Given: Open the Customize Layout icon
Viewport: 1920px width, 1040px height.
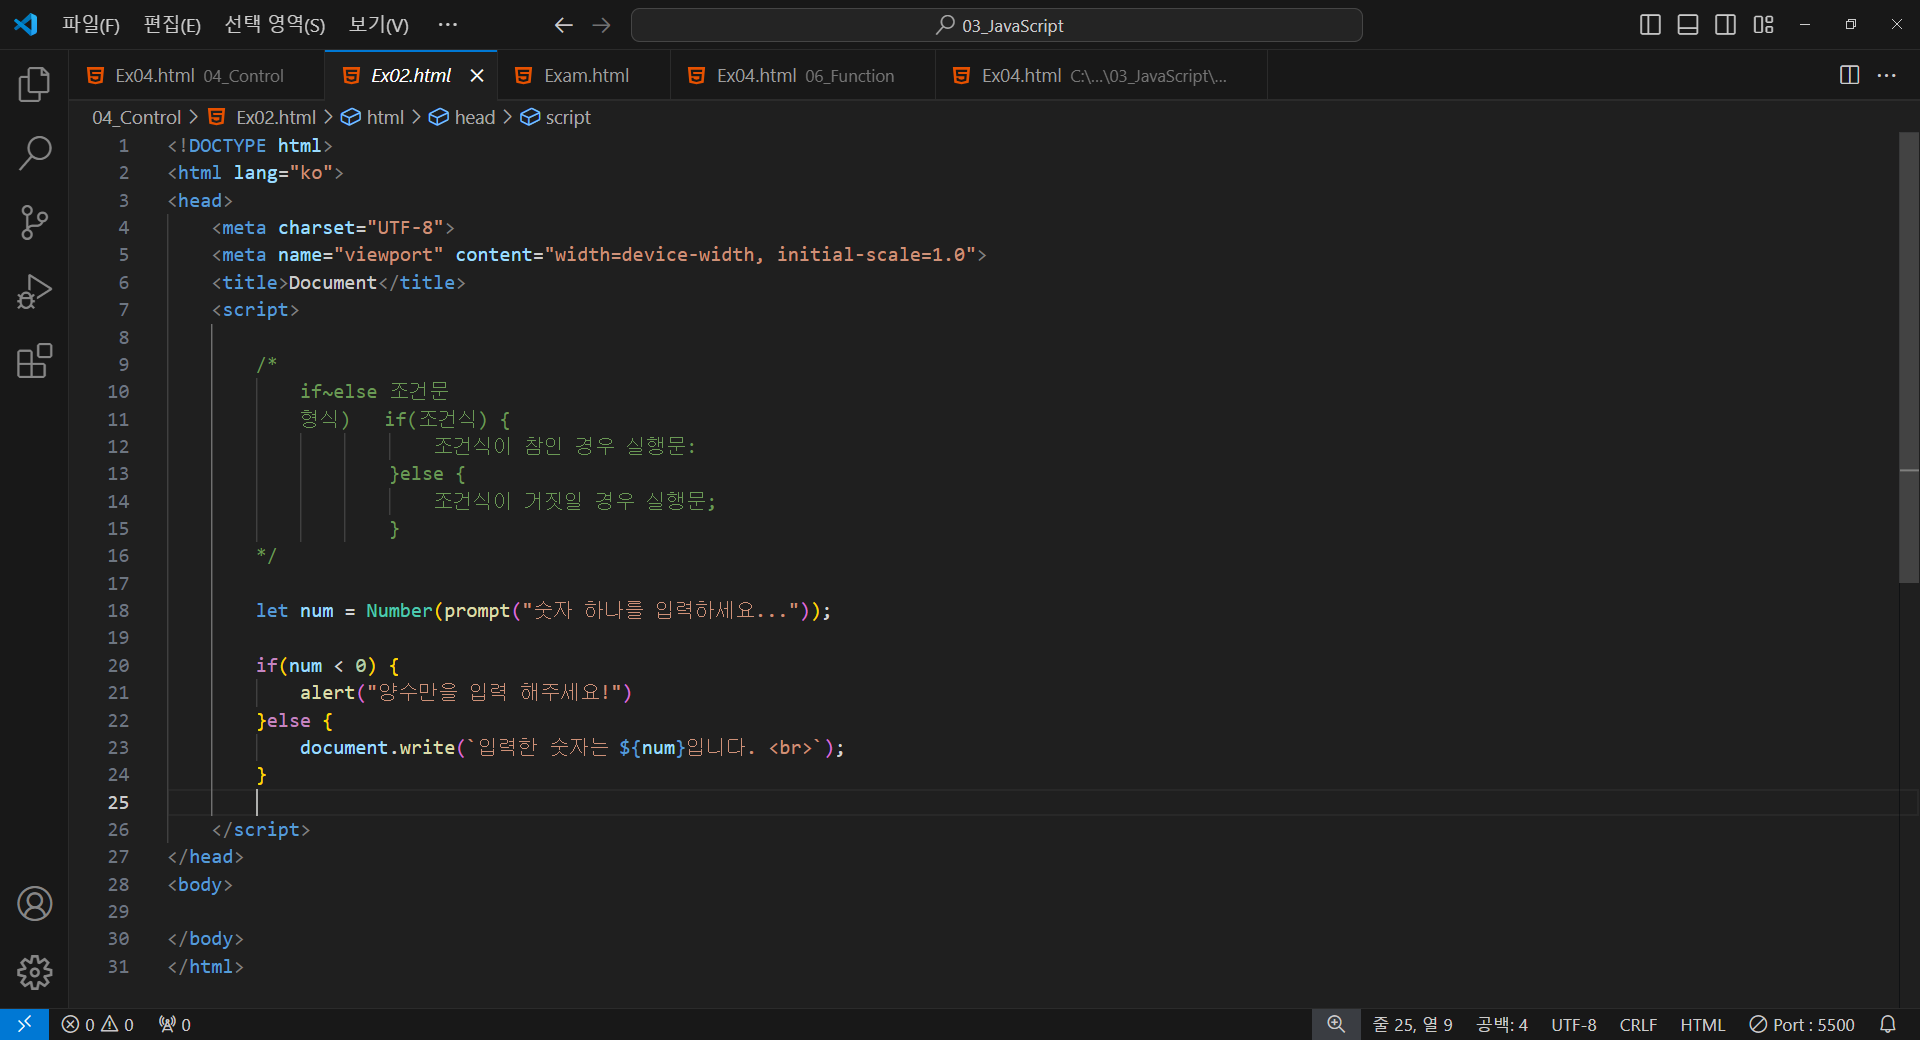Looking at the screenshot, I should tap(1763, 25).
